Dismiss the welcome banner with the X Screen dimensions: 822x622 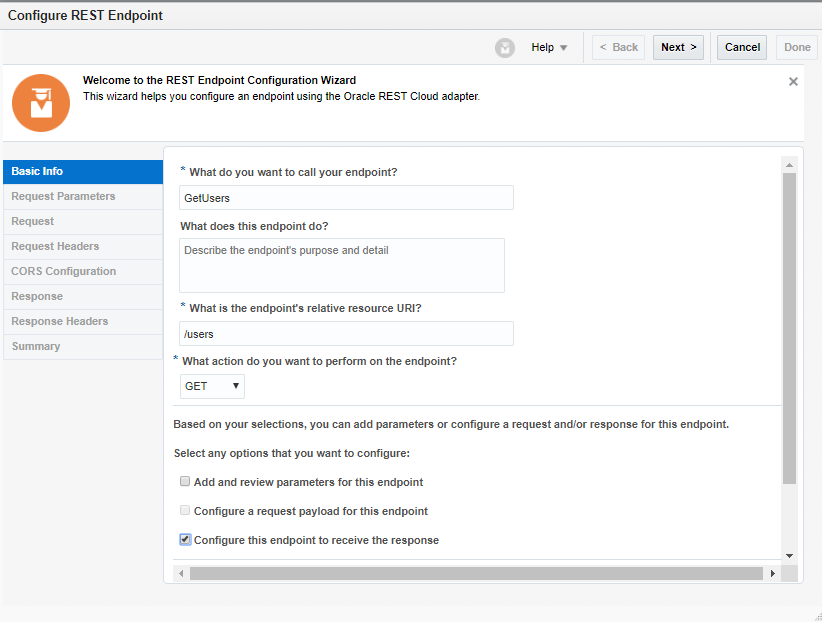793,82
